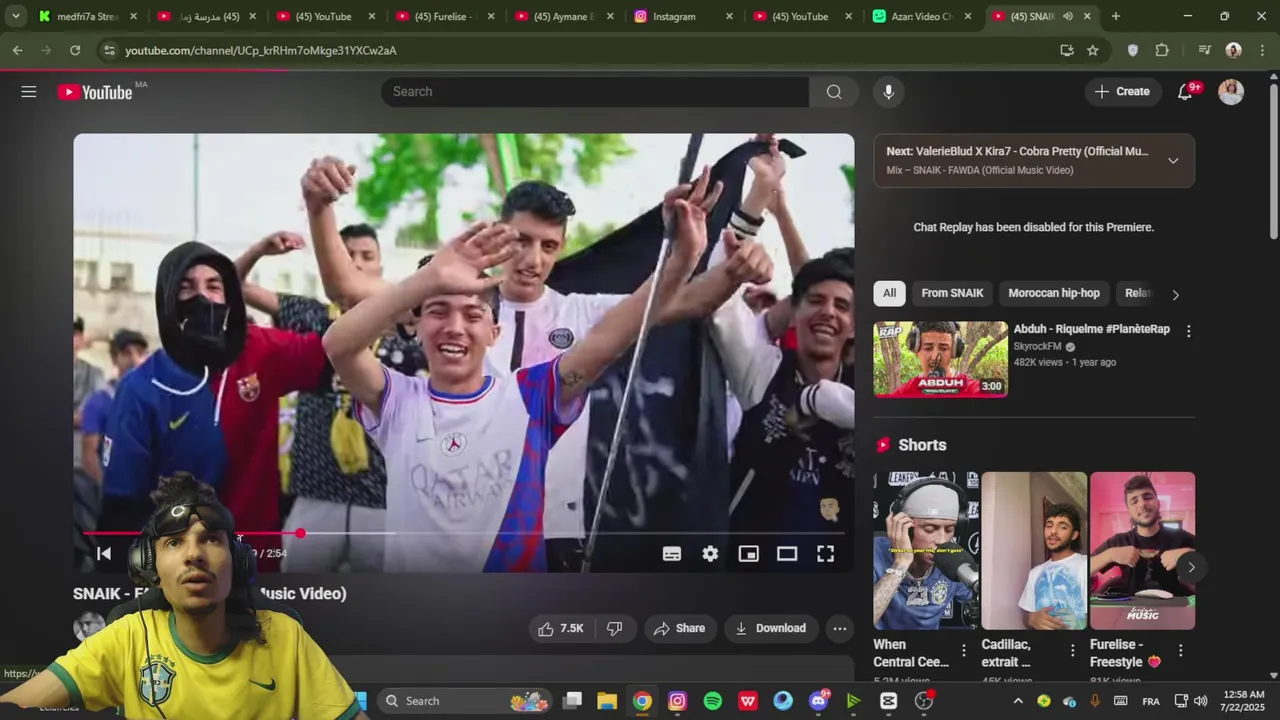The width and height of the screenshot is (1280, 720).
Task: Switch to the Azar Video Chat tab
Action: click(922, 16)
